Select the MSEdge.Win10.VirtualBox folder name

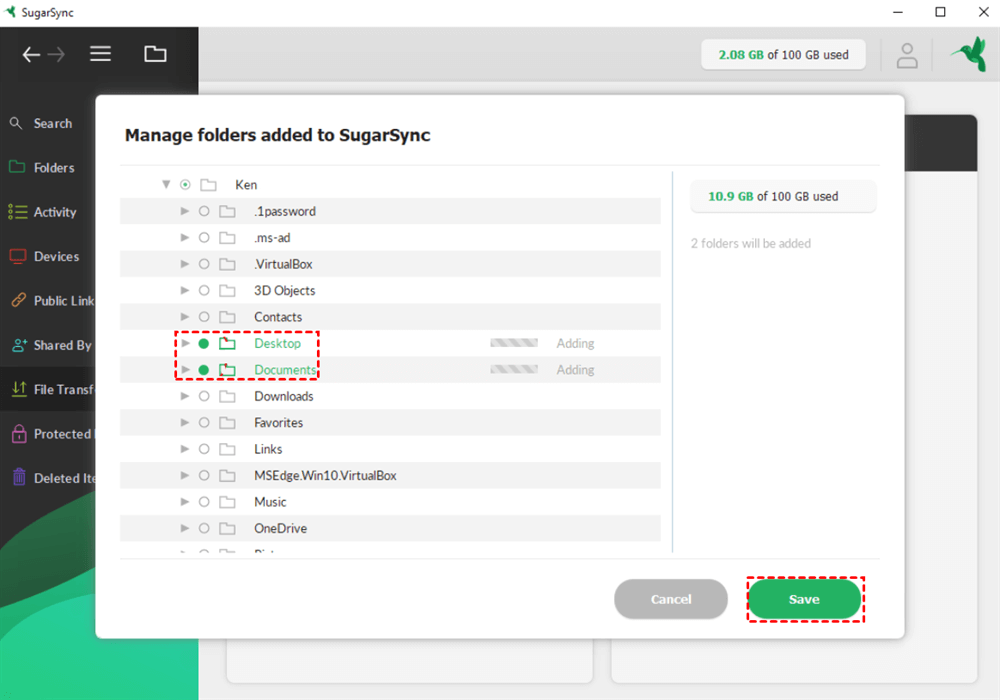tap(325, 476)
